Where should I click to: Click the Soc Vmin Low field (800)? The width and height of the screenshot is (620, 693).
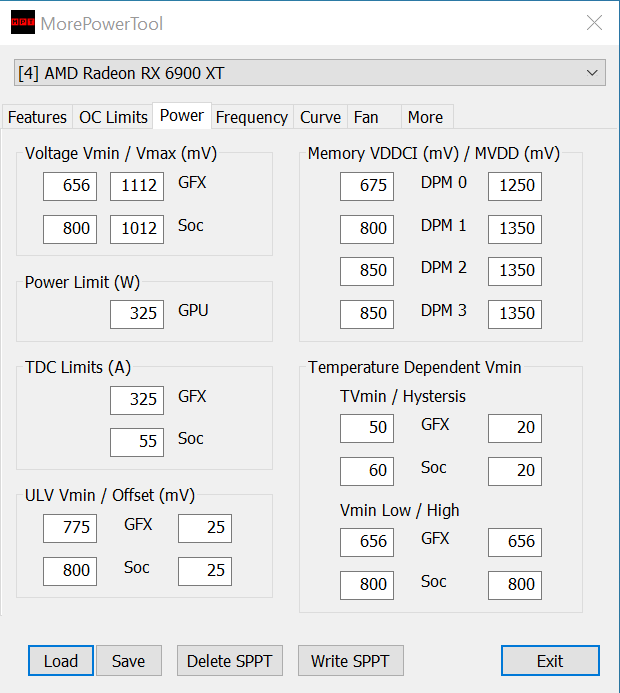point(367,585)
